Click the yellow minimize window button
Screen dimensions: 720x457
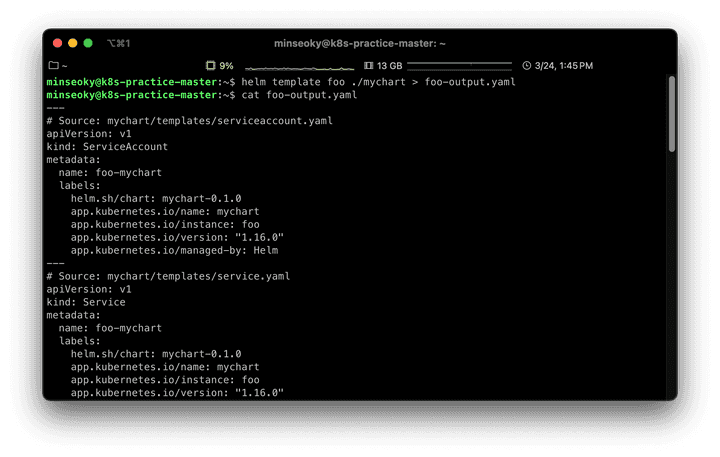73,43
